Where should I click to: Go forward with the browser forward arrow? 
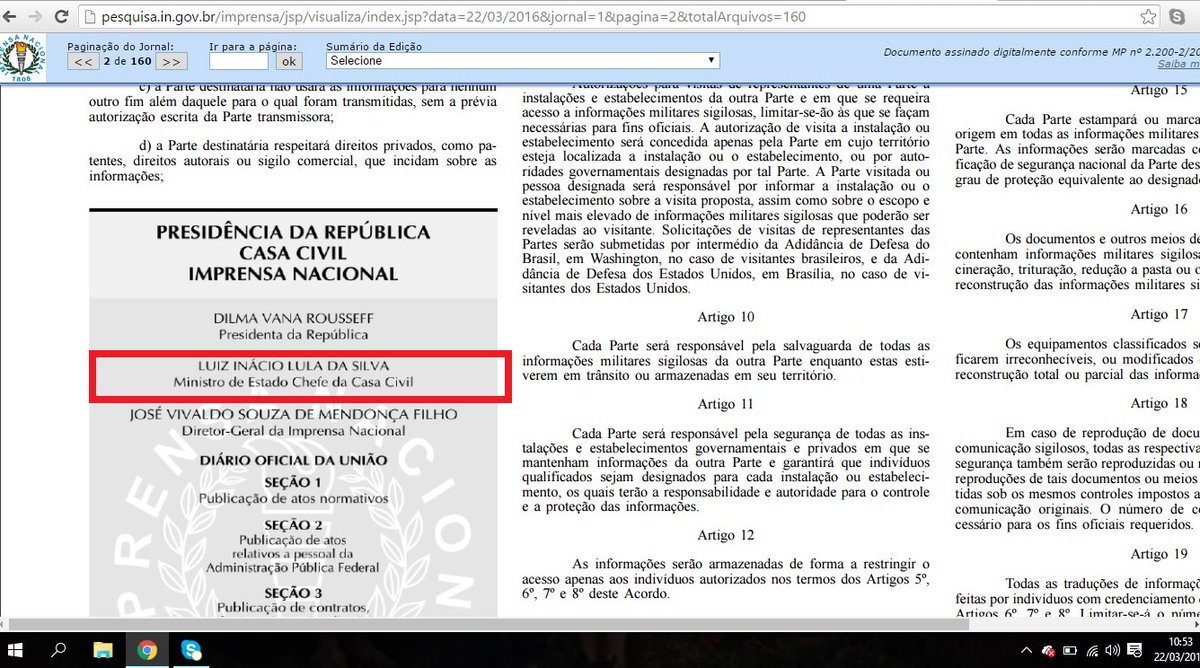coord(35,17)
